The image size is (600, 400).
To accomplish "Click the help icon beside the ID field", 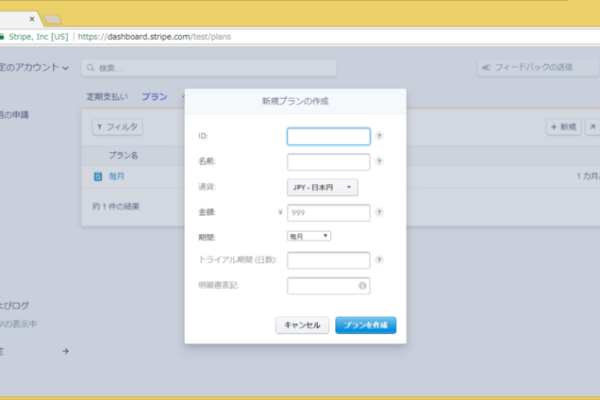I will click(x=380, y=137).
